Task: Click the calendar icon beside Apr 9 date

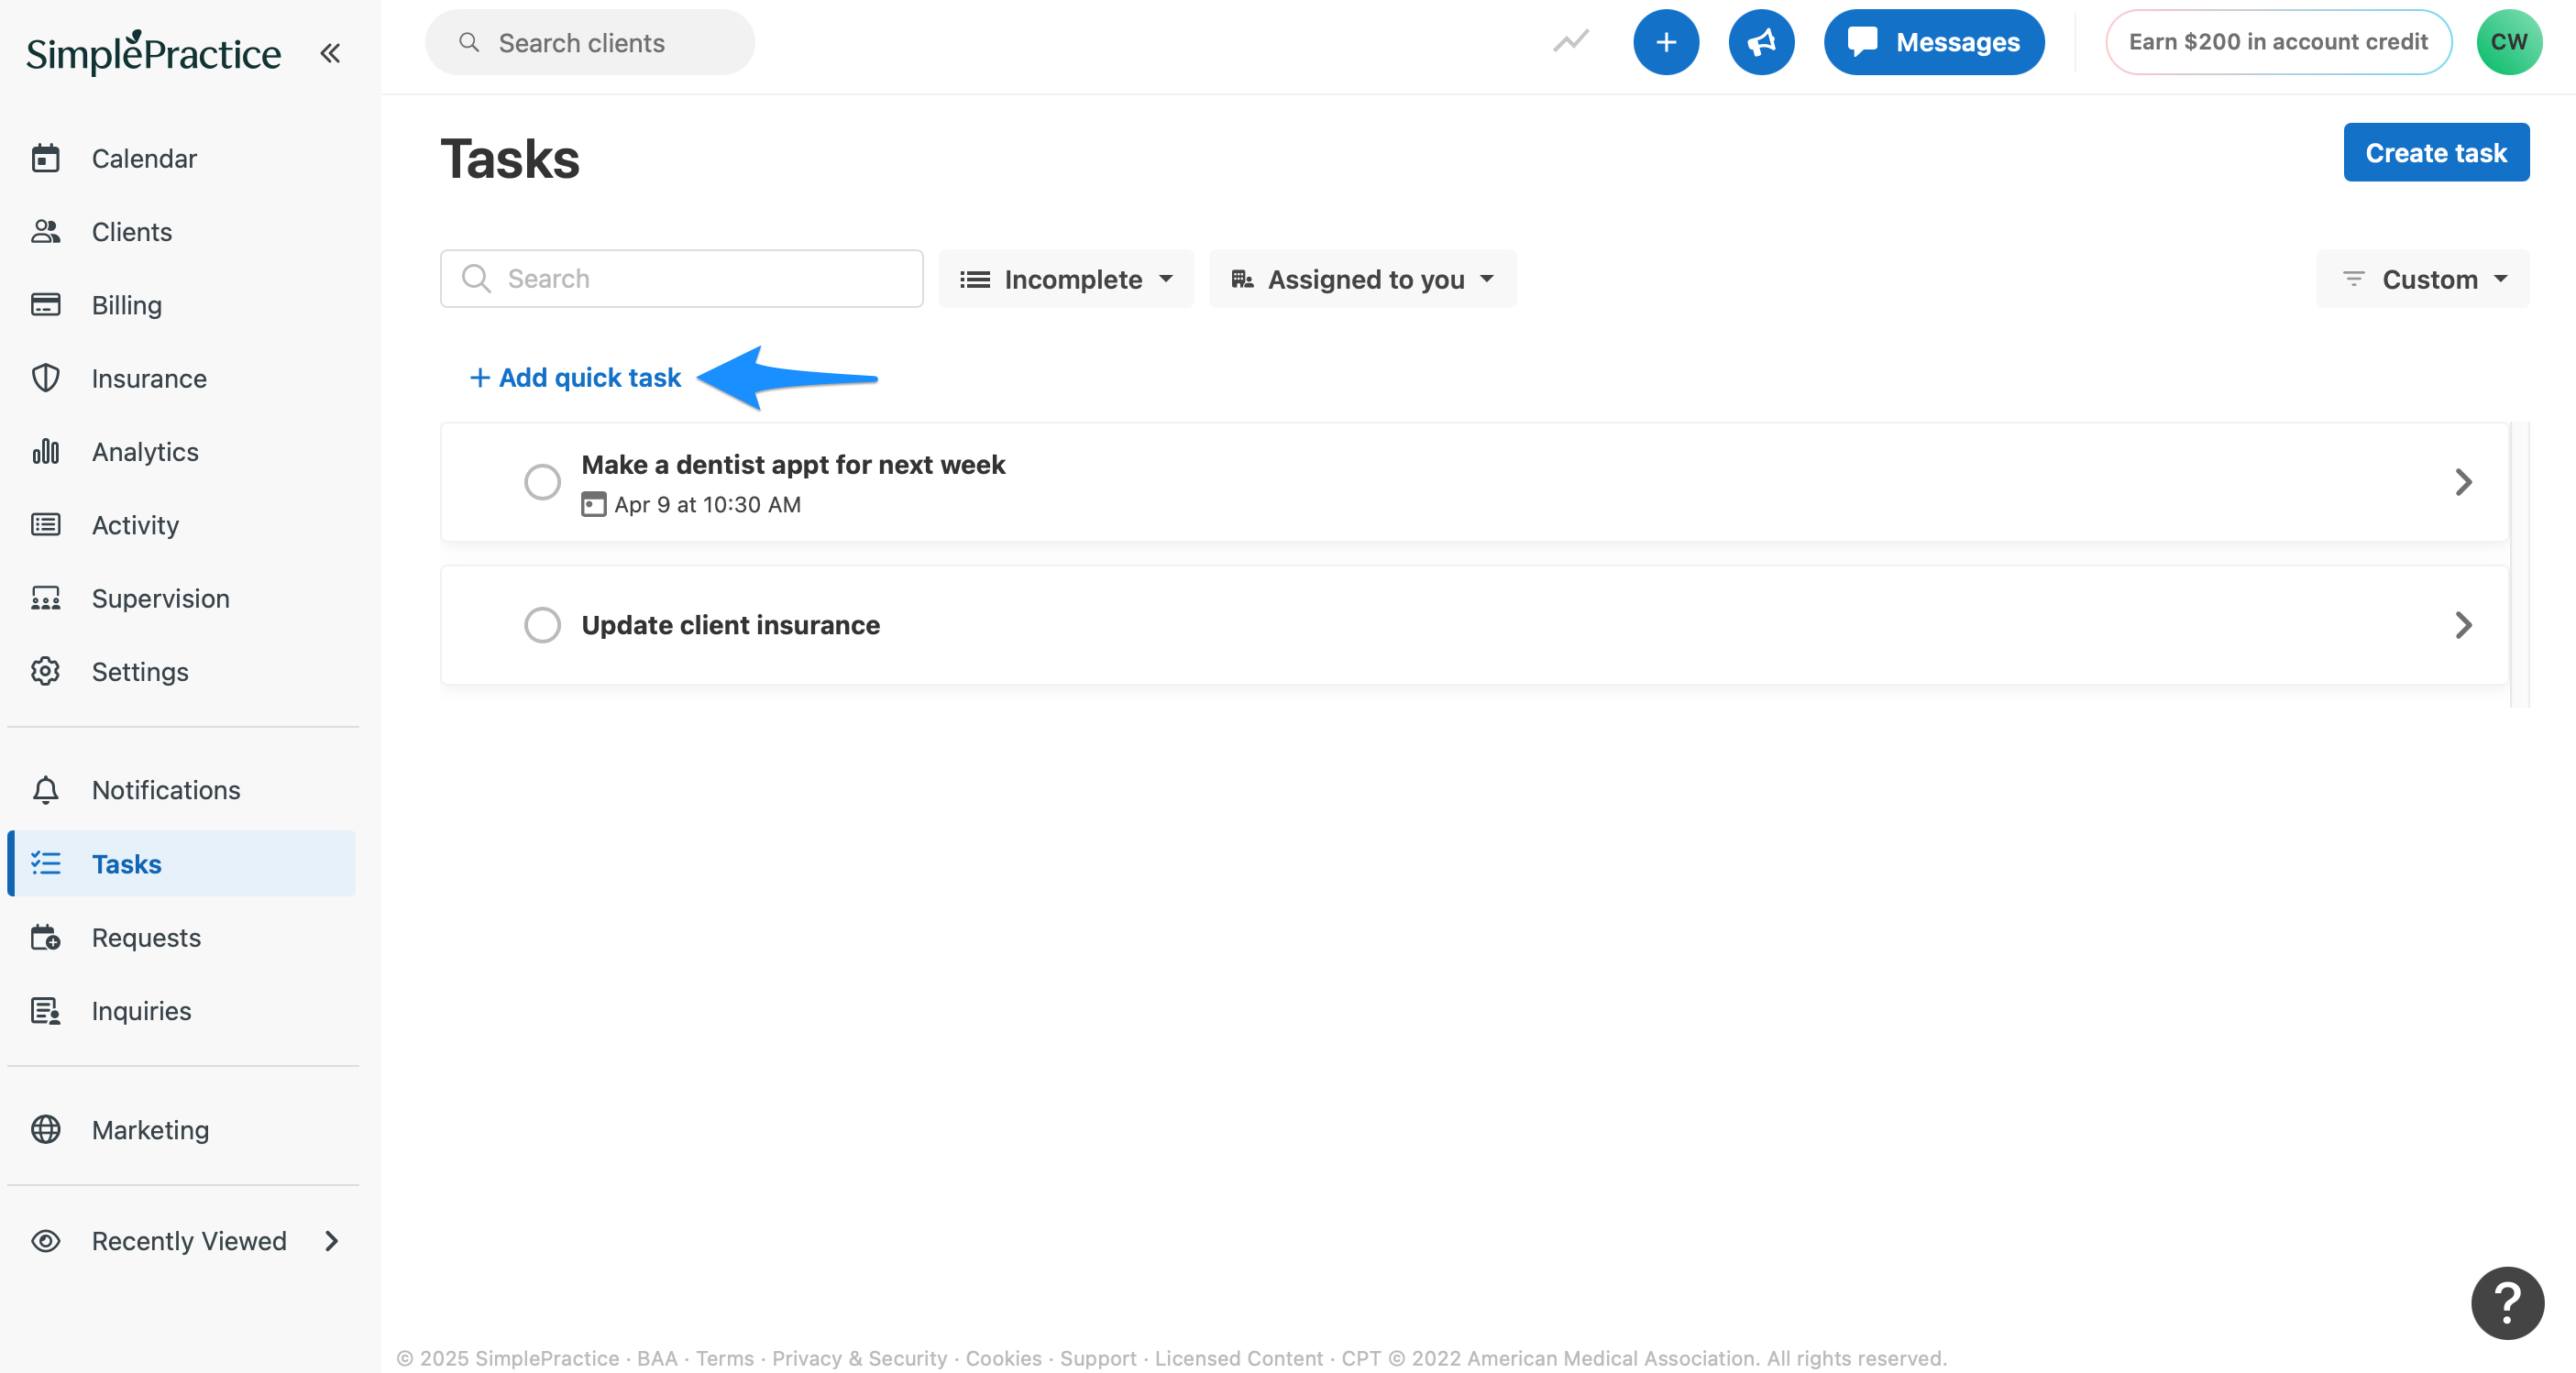Action: point(594,505)
